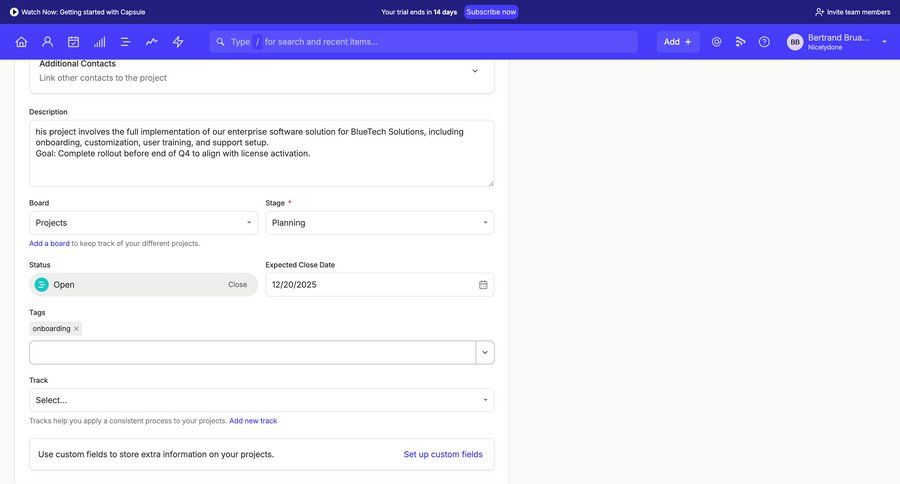Open the Add new track link

coord(253,421)
